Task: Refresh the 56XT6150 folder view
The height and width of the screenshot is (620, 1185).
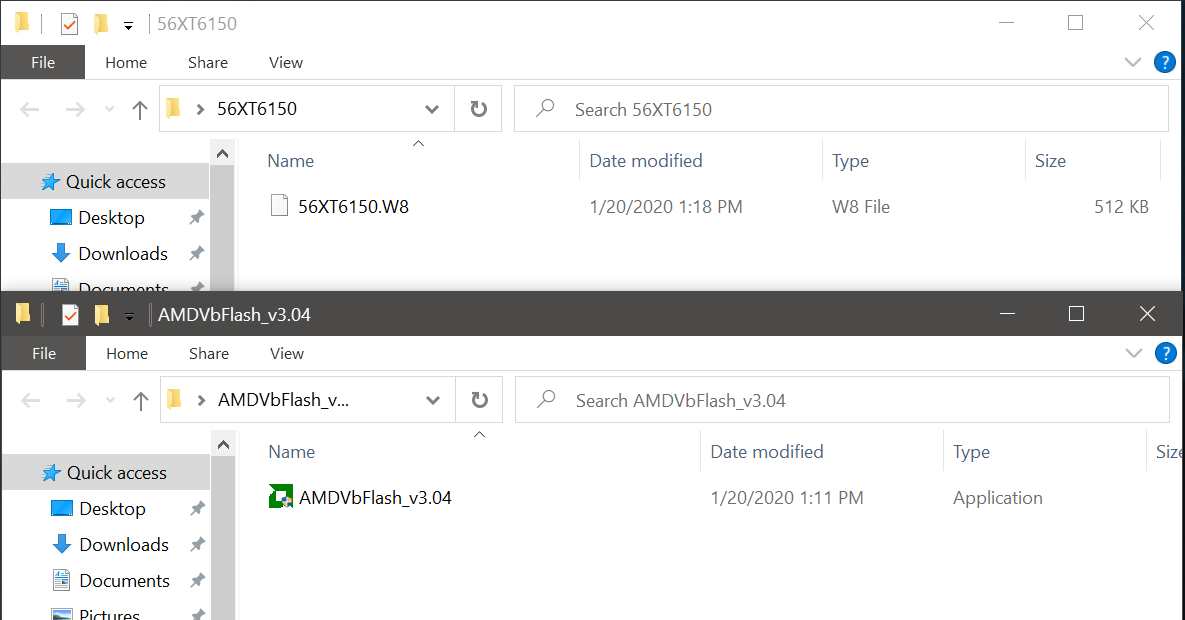Action: click(478, 109)
